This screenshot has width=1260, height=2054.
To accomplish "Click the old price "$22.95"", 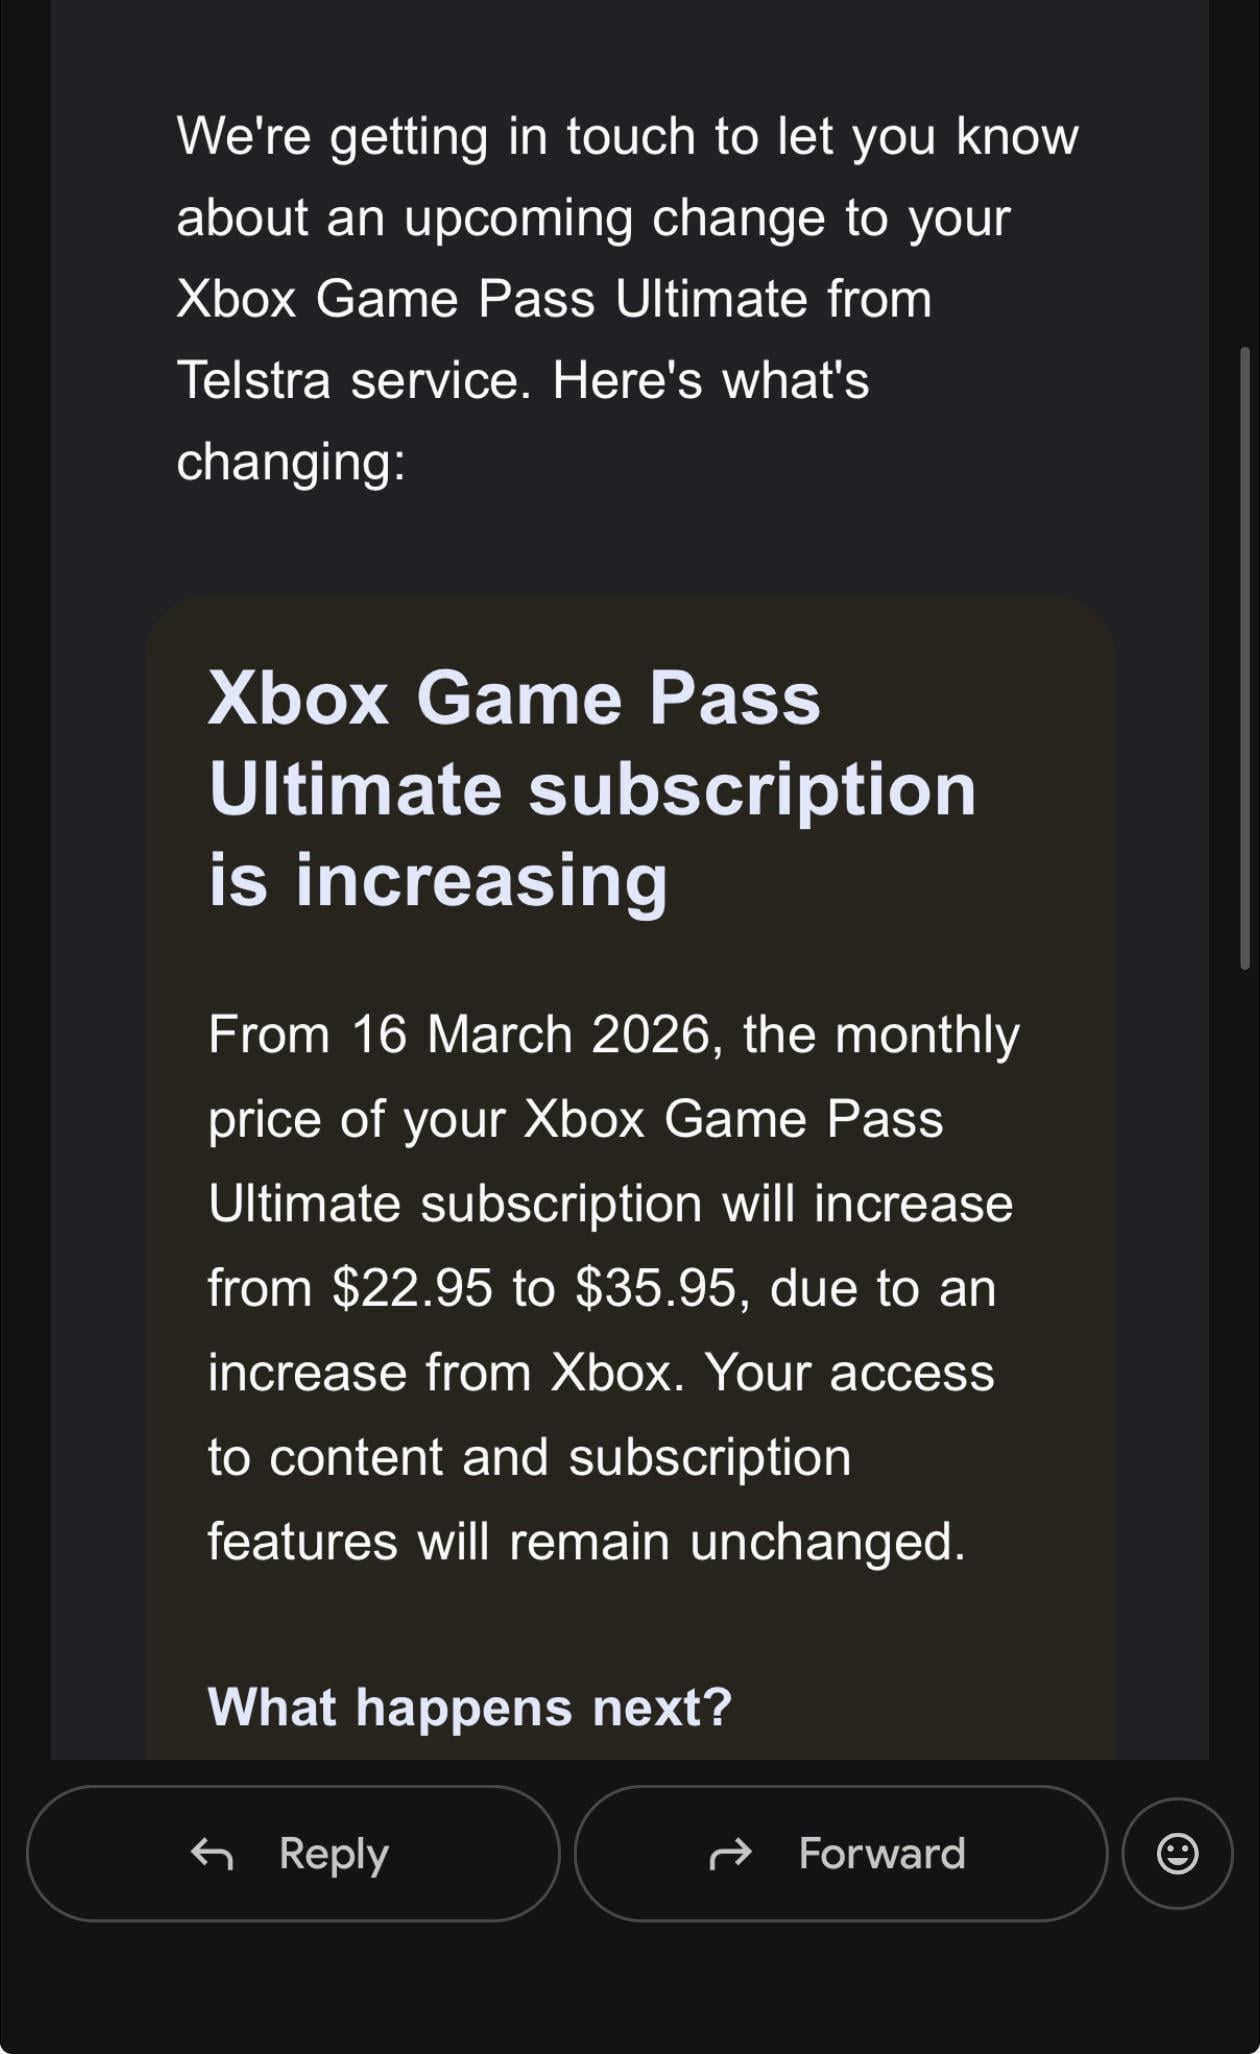I will (414, 1288).
